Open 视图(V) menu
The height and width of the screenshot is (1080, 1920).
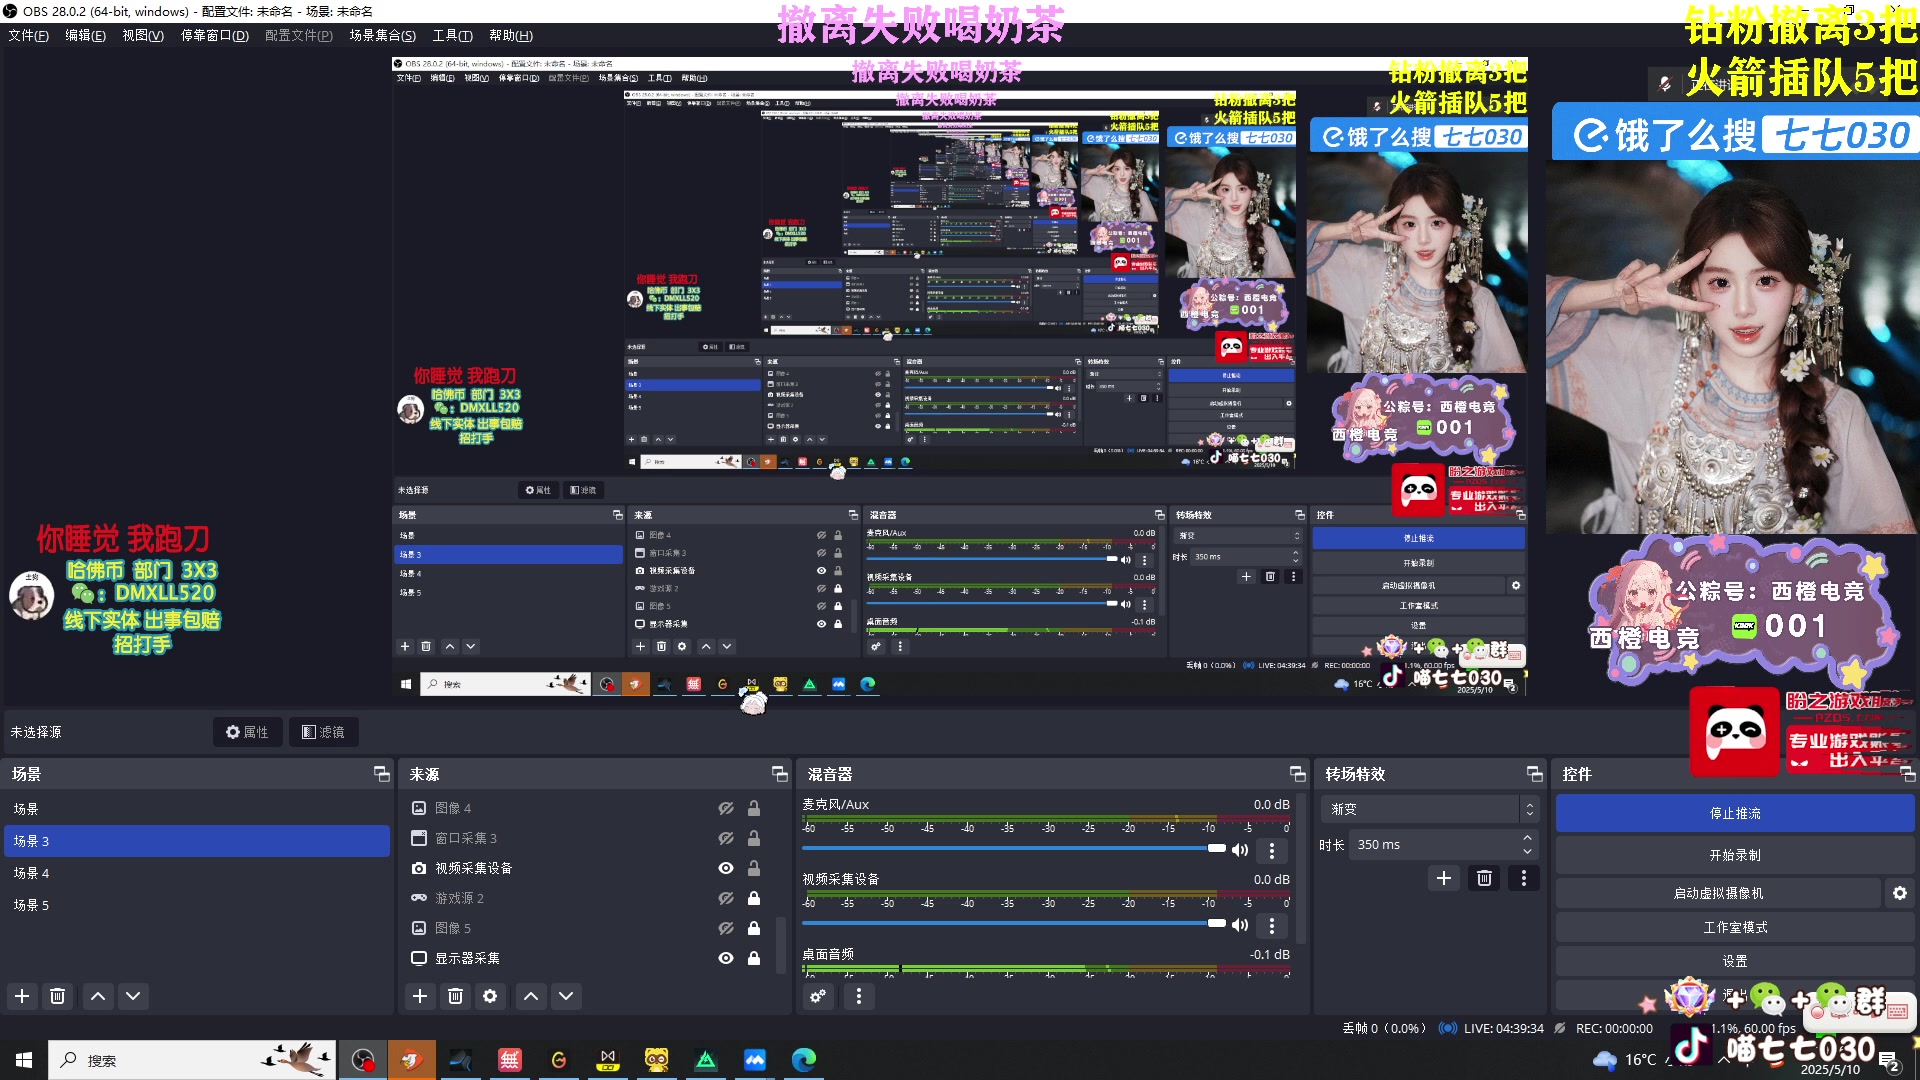(143, 36)
